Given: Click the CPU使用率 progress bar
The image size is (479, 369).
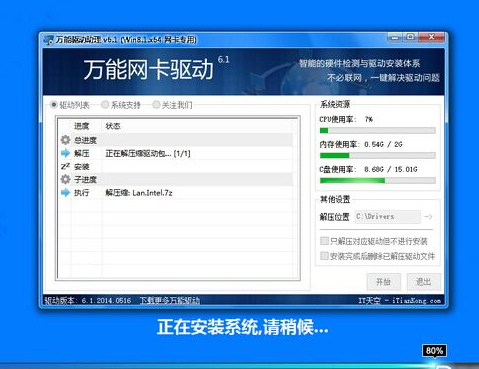Looking at the screenshot, I should tap(377, 130).
